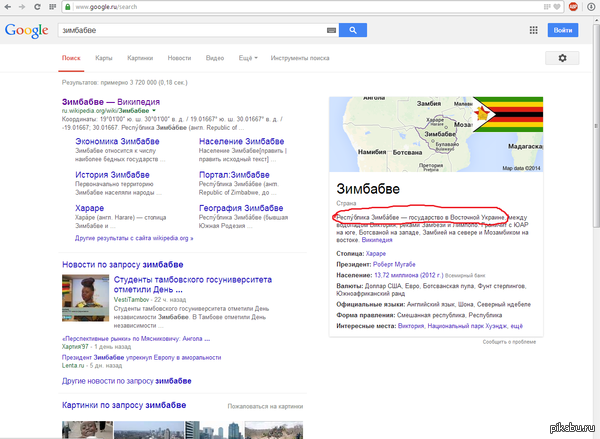Click the news thumbnail for the Tambov students story
The height and width of the screenshot is (439, 600).
[x=79, y=298]
